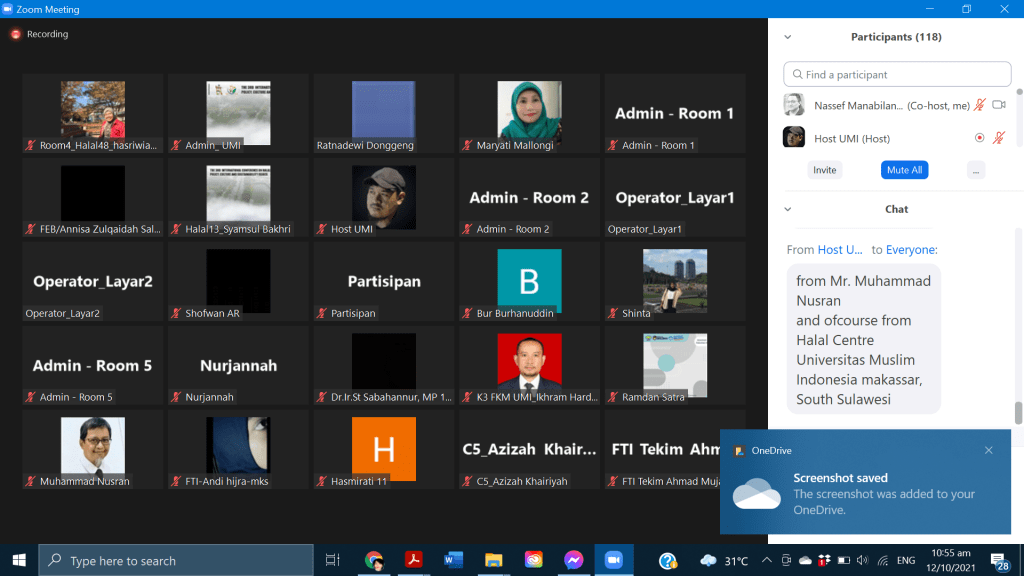Click the Host UMI sender link in chat
This screenshot has height=576, width=1024.
click(840, 250)
